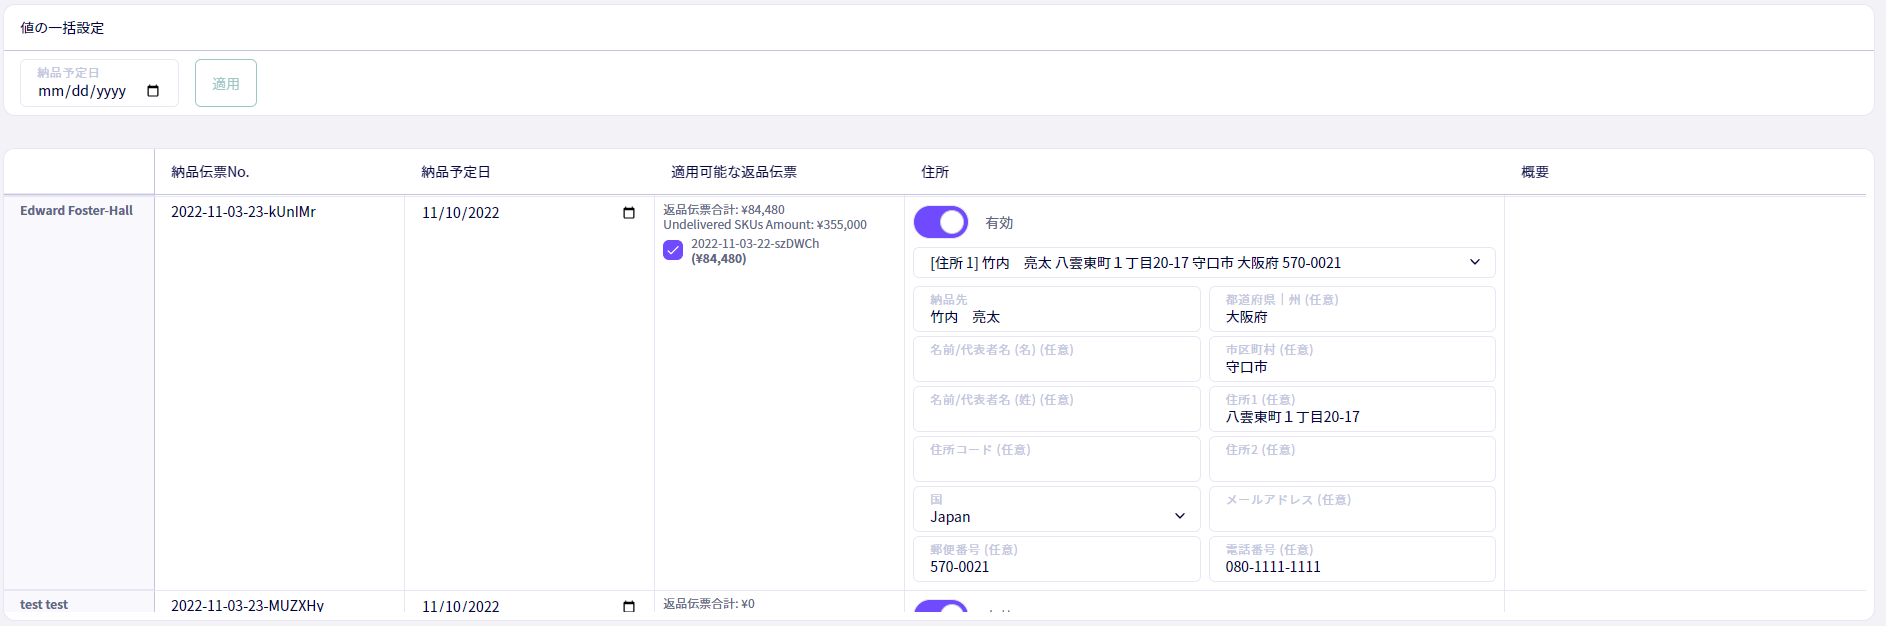1886x626 pixels.
Task: Click the メールアドレス input field
Action: [1352, 509]
